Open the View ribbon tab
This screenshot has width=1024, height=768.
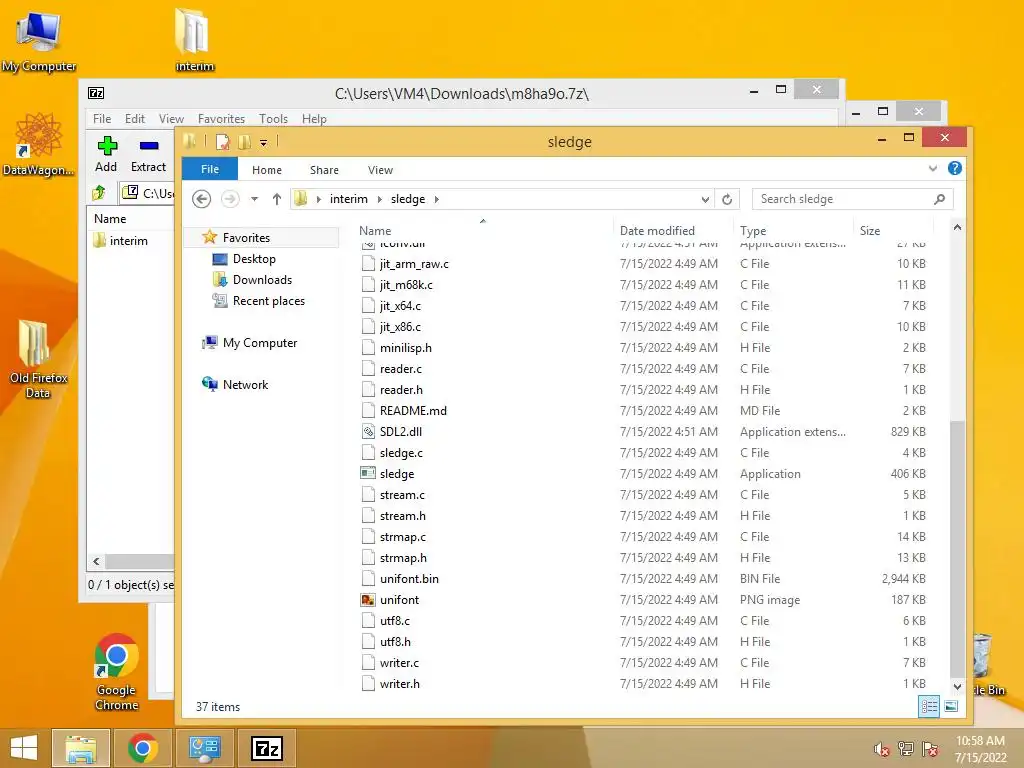coord(380,170)
